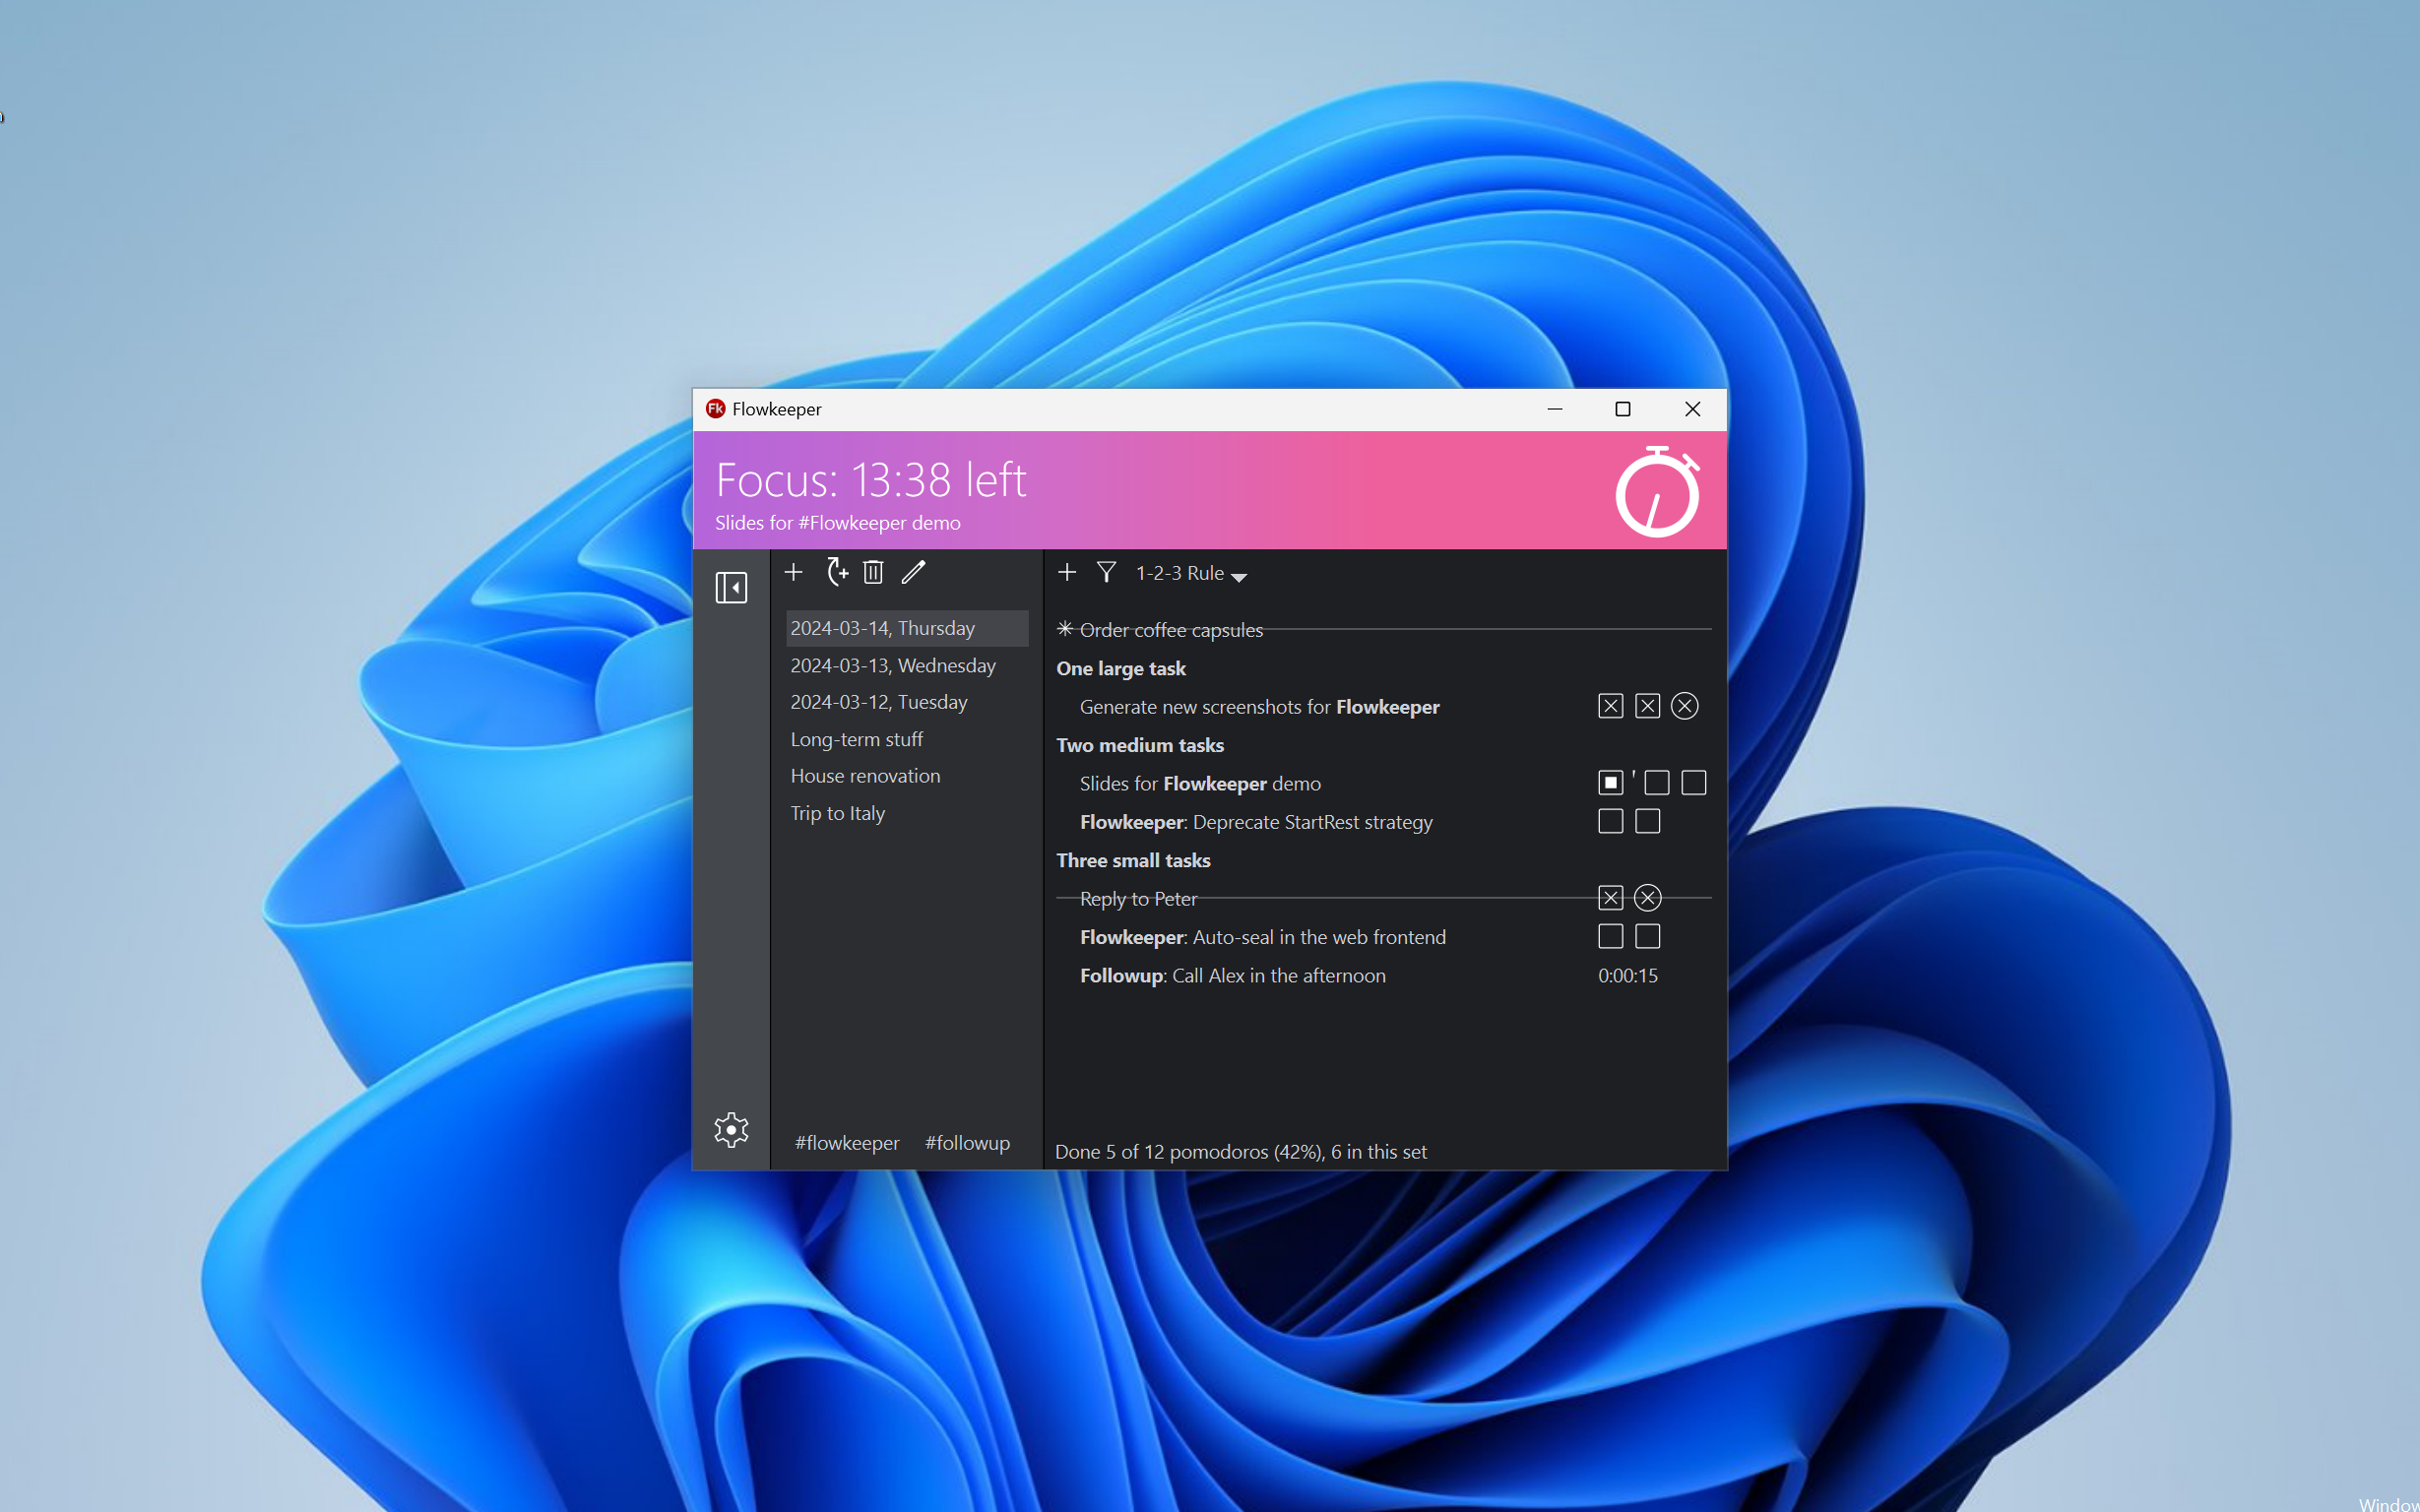Click the Three small tasks heading
The image size is (2420, 1512).
click(x=1133, y=860)
